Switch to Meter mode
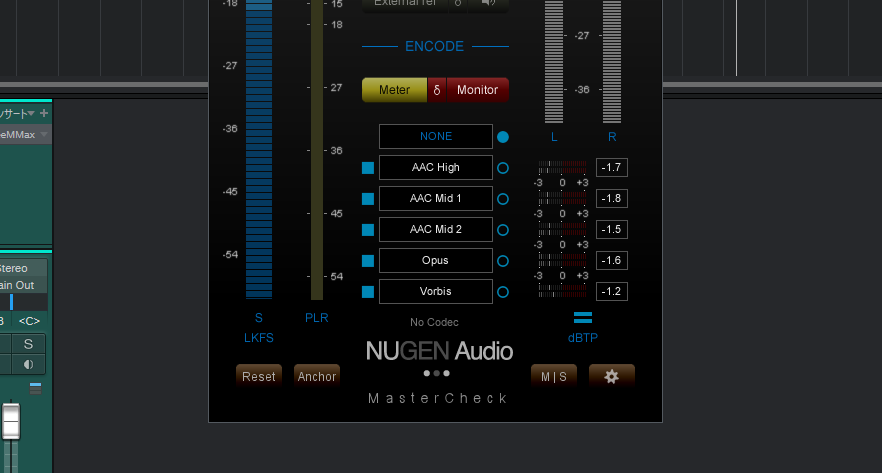 pyautogui.click(x=394, y=90)
